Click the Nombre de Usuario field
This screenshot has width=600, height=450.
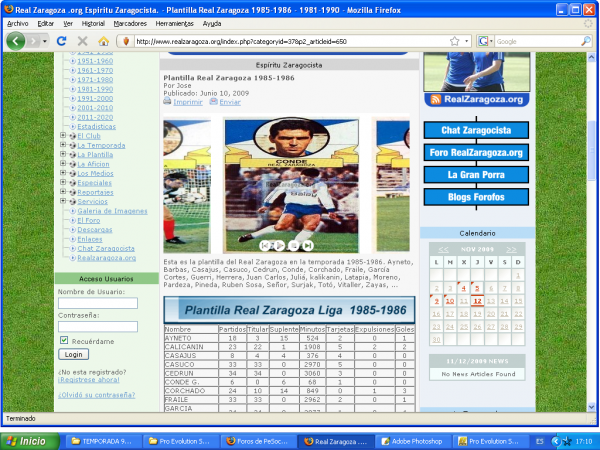click(x=98, y=303)
